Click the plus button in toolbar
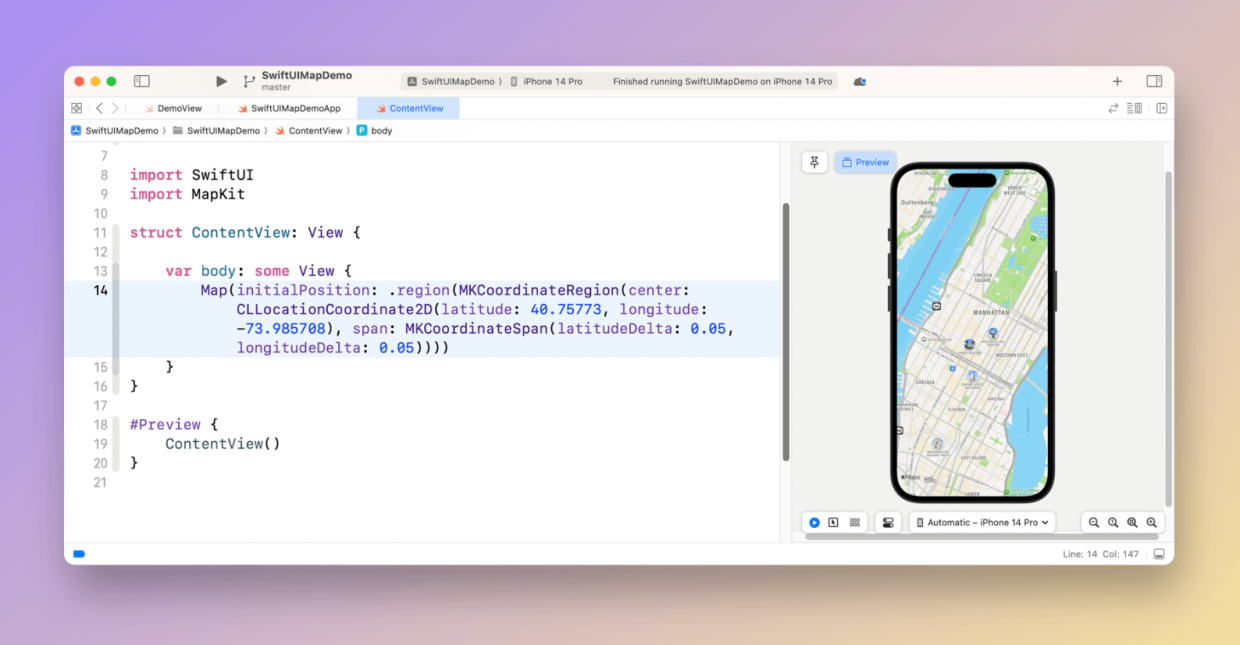 click(x=1117, y=81)
